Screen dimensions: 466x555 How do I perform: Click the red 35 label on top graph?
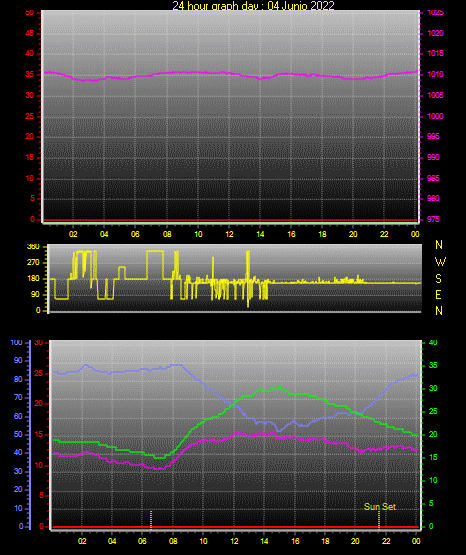click(30, 74)
